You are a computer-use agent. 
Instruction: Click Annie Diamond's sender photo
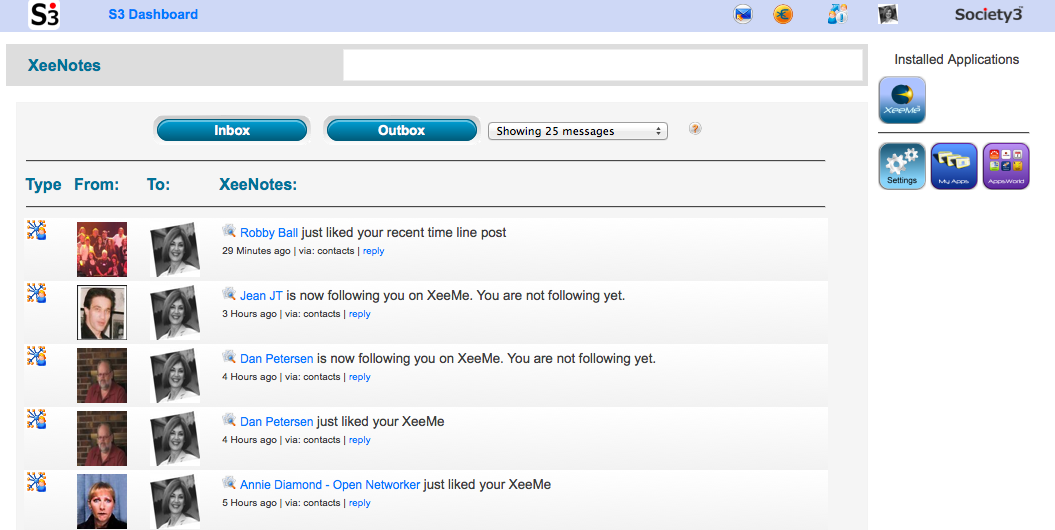pos(102,502)
